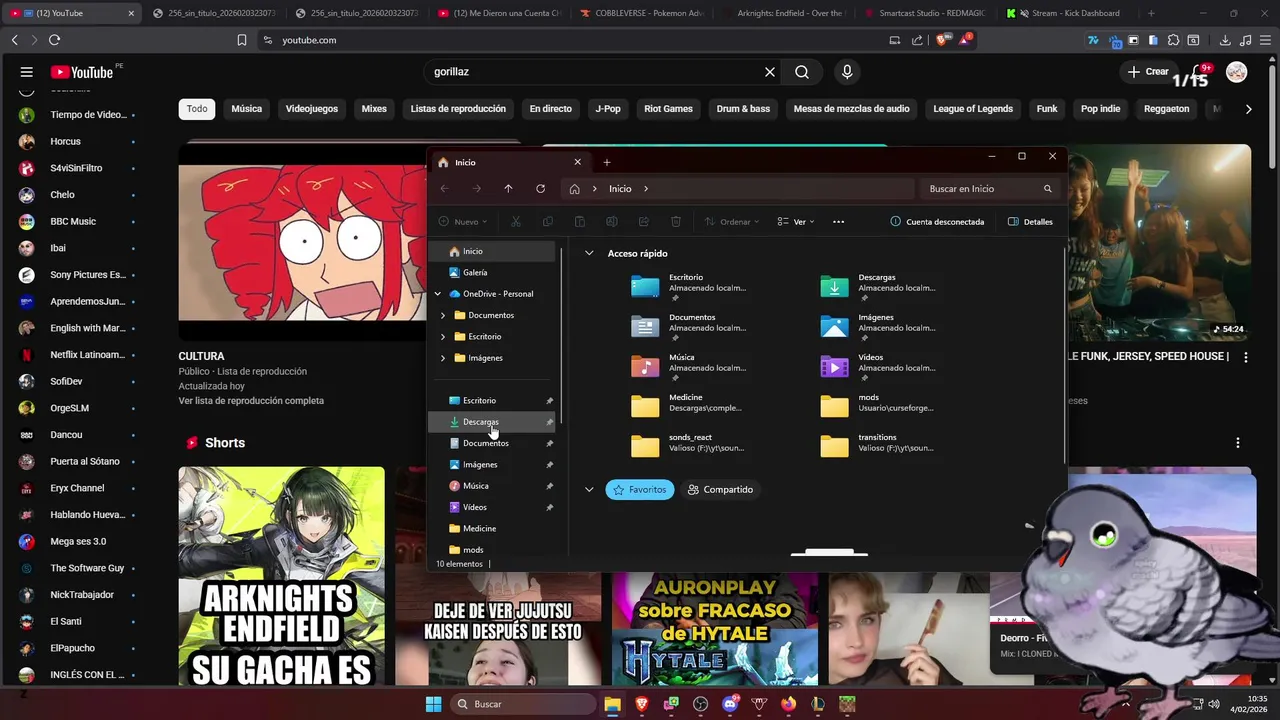The height and width of the screenshot is (720, 1280).
Task: Open the Descargas quick access folder tile
Action: click(x=878, y=287)
